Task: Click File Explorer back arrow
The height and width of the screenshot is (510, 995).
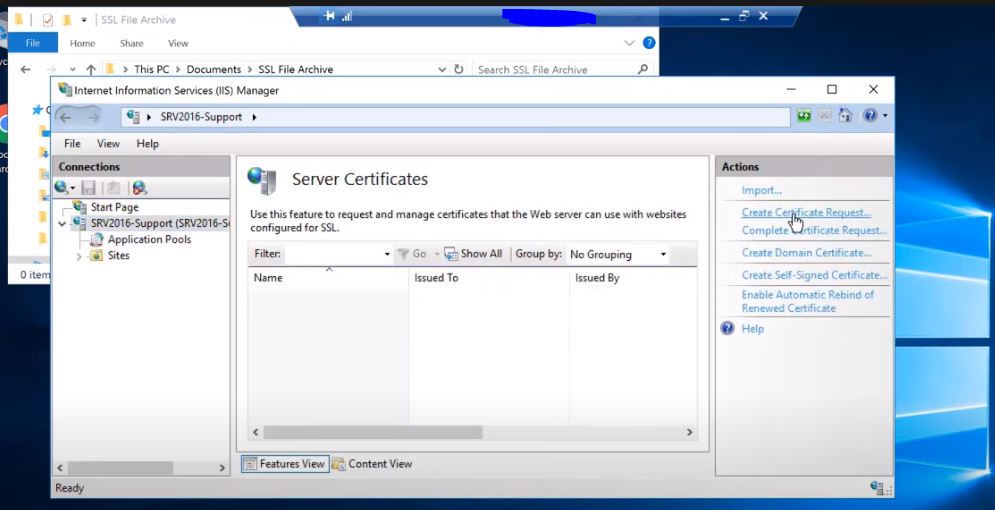Action: click(x=25, y=69)
